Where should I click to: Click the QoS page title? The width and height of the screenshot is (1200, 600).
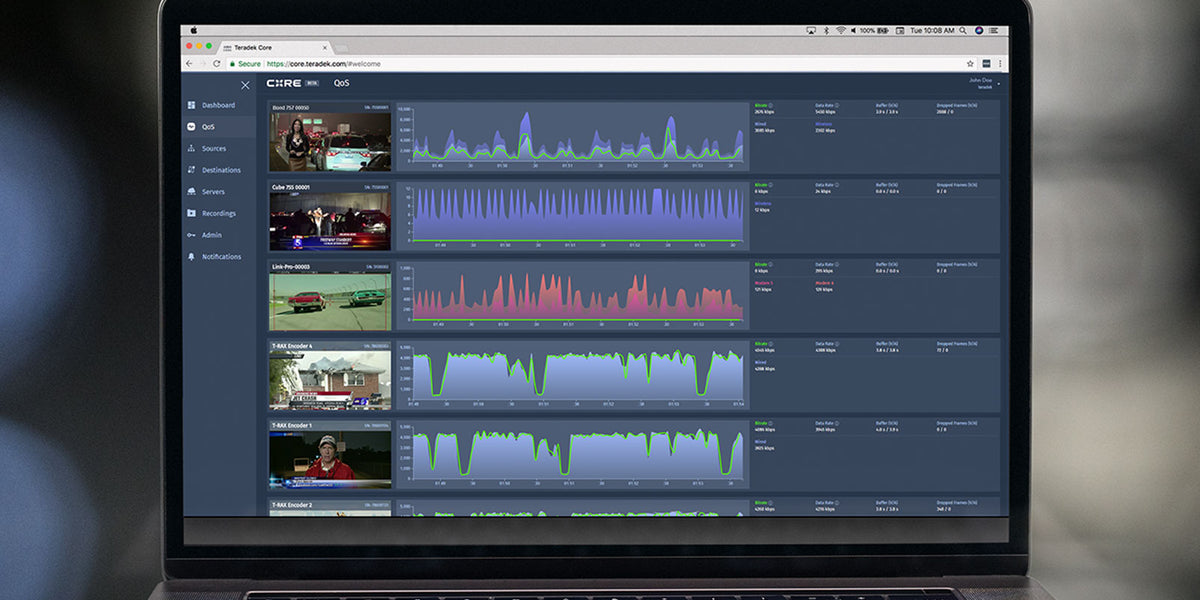341,83
